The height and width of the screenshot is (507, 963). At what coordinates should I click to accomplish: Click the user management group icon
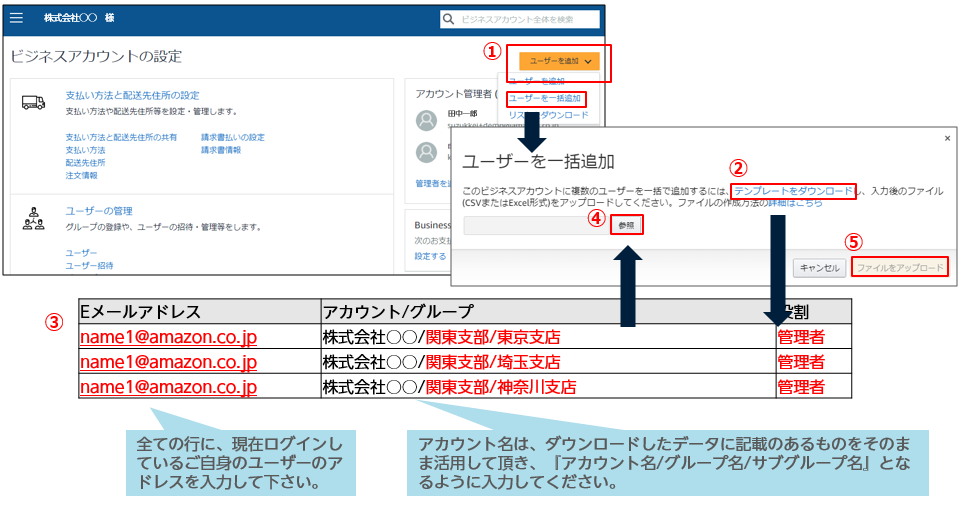(x=33, y=219)
